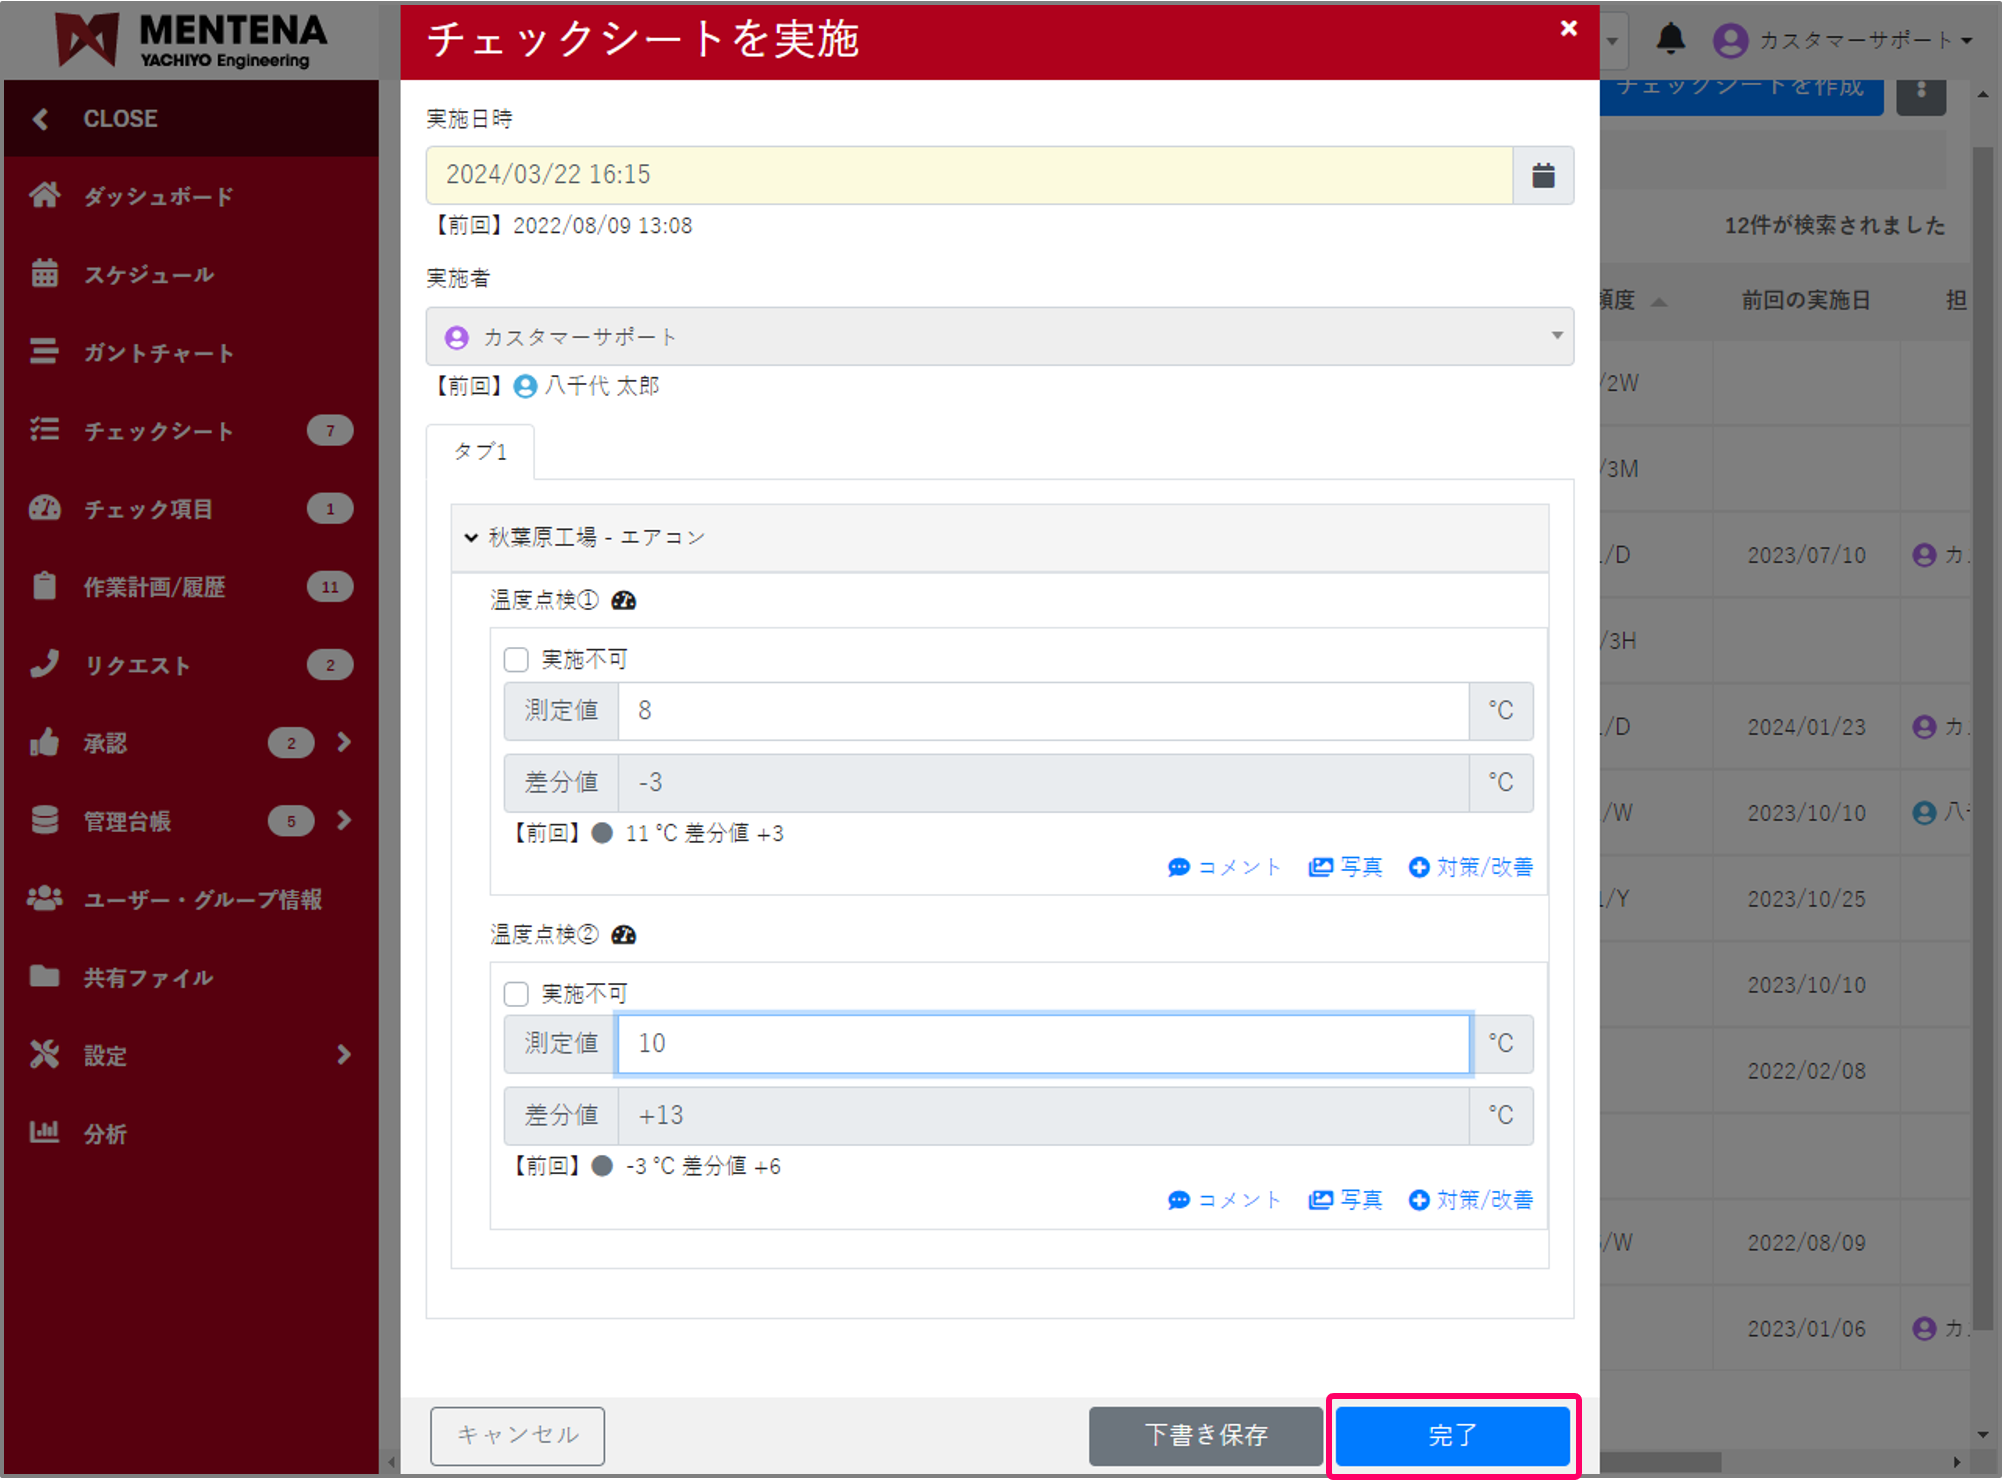
Task: Check 実施不可 for 温度点検①
Action: pyautogui.click(x=516, y=660)
